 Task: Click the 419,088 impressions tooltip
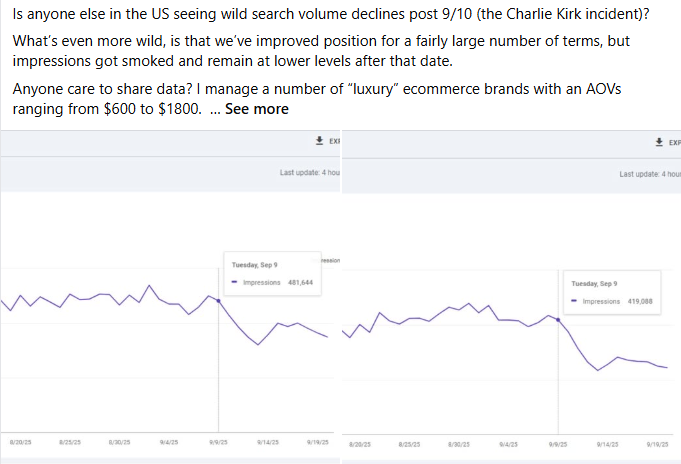611,292
